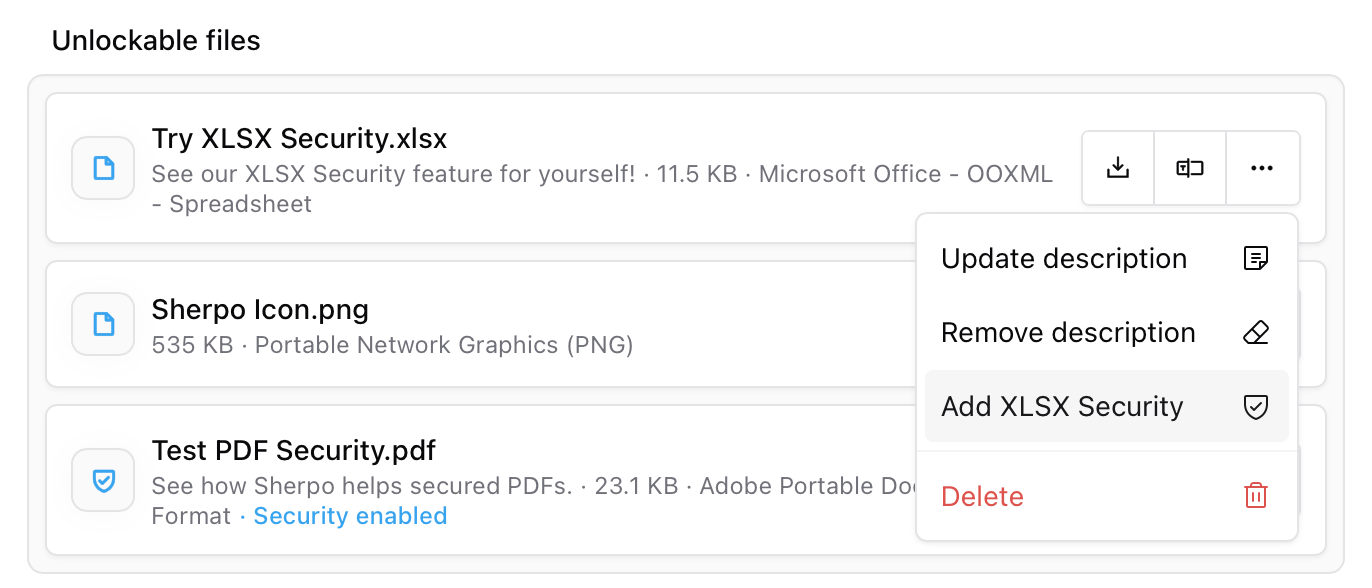Click the shield file icon on Test PDF Security.pdf
Image resolution: width=1372 pixels, height=588 pixels.
point(102,480)
